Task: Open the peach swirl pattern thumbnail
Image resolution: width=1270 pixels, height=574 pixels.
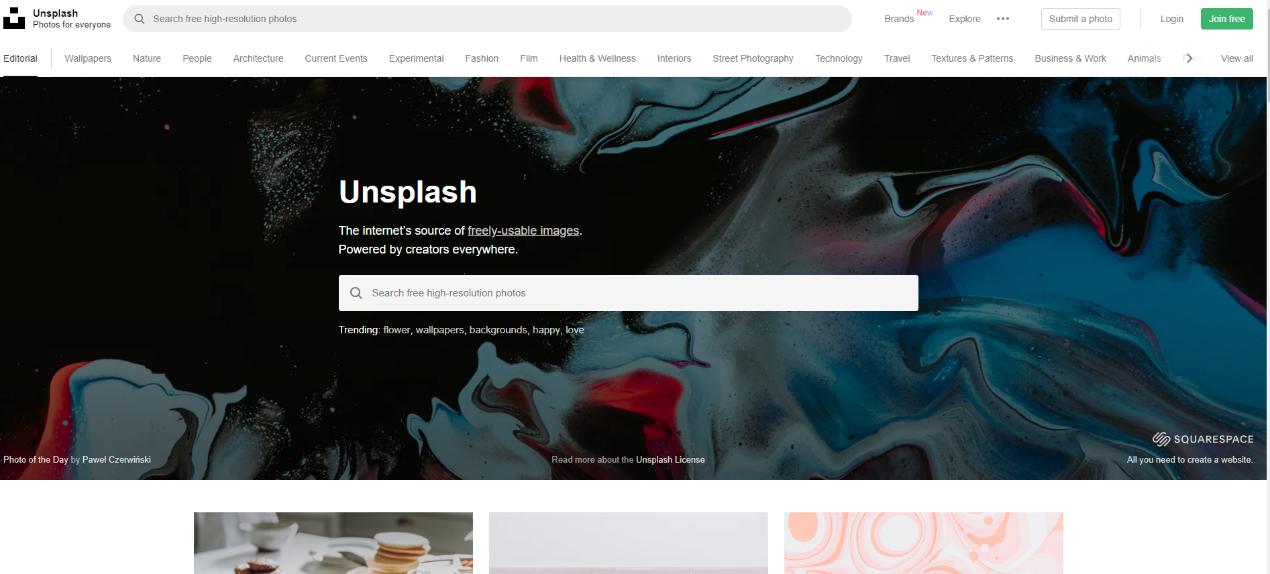Action: (x=923, y=543)
